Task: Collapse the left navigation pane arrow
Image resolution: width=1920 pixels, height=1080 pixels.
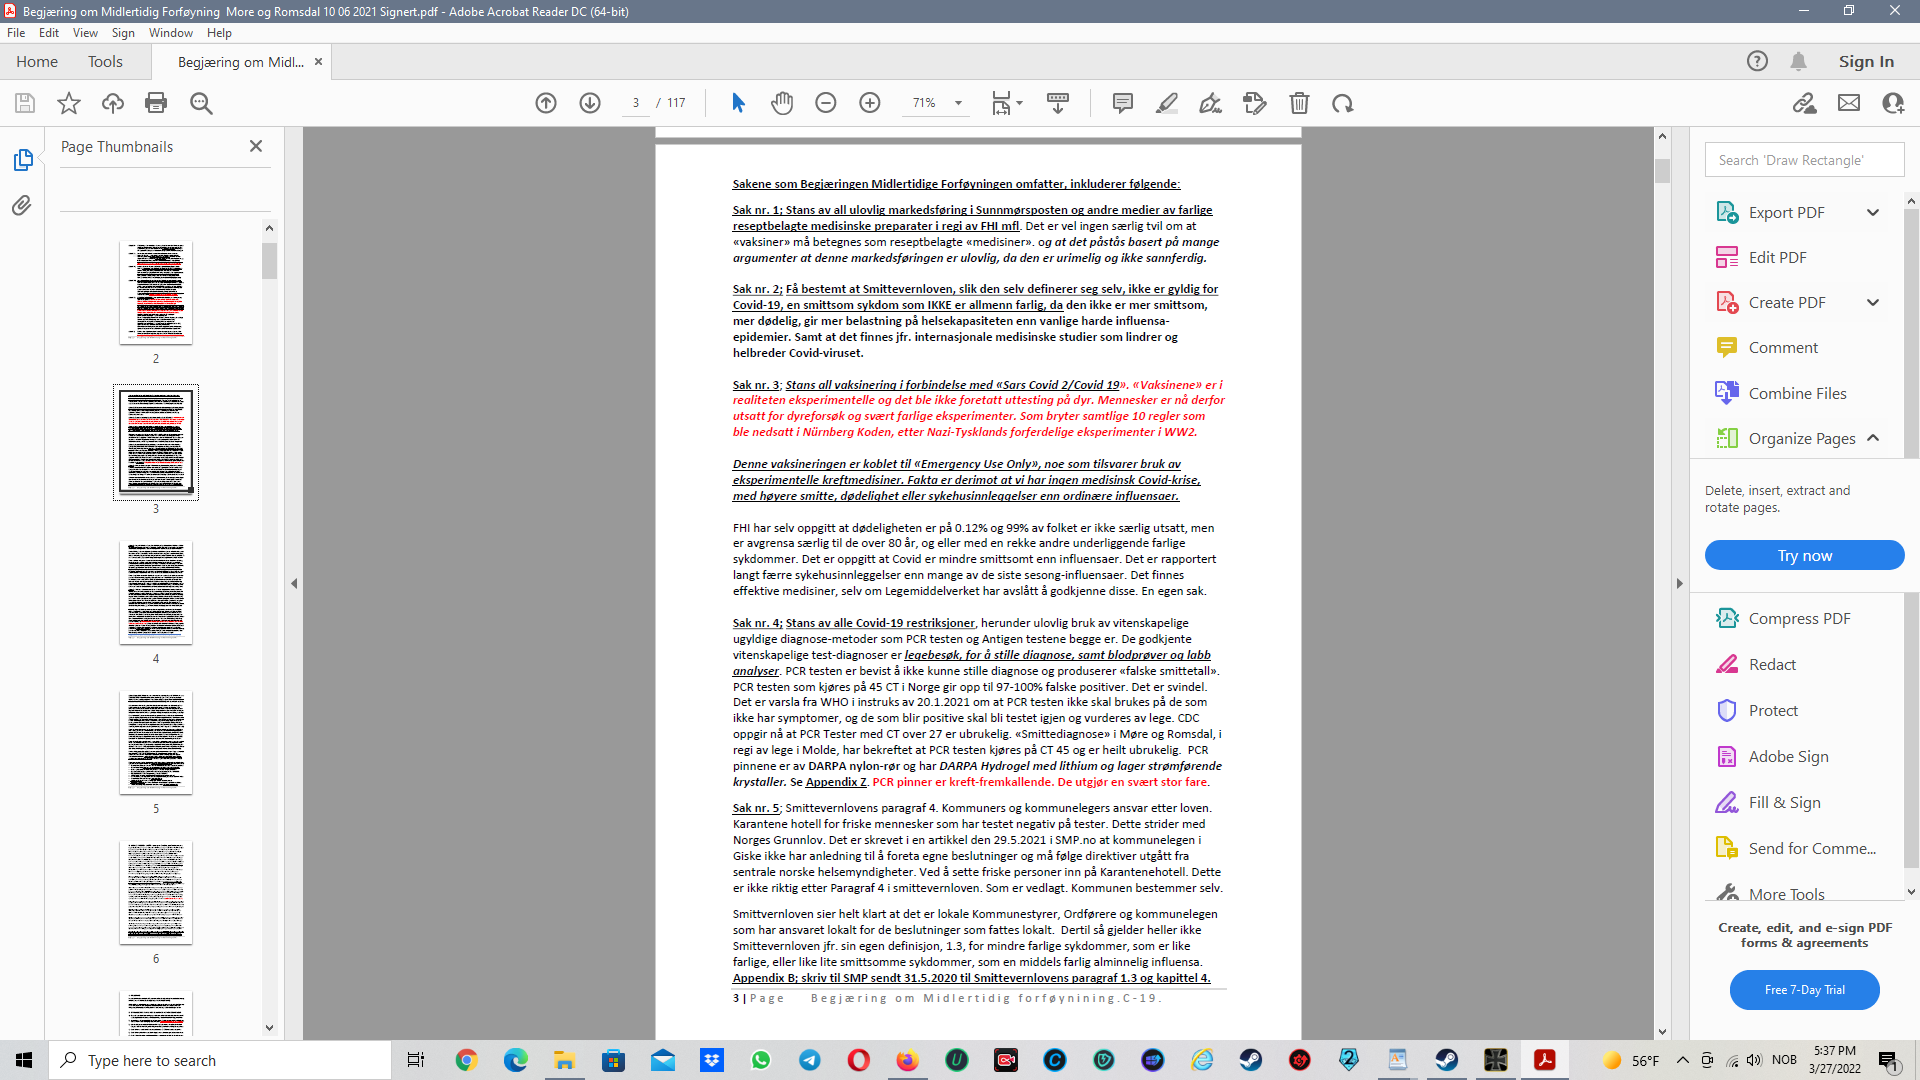Action: pyautogui.click(x=294, y=584)
